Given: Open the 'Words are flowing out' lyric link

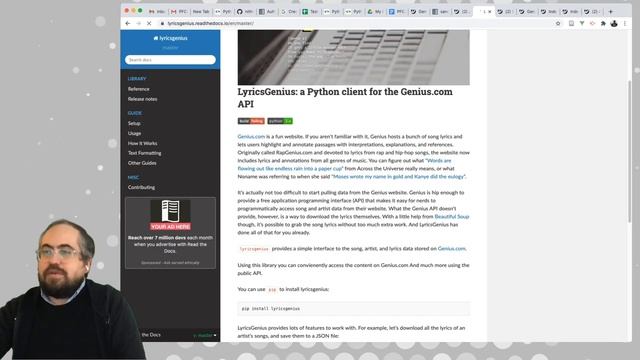Looking at the screenshot, I should (x=345, y=164).
